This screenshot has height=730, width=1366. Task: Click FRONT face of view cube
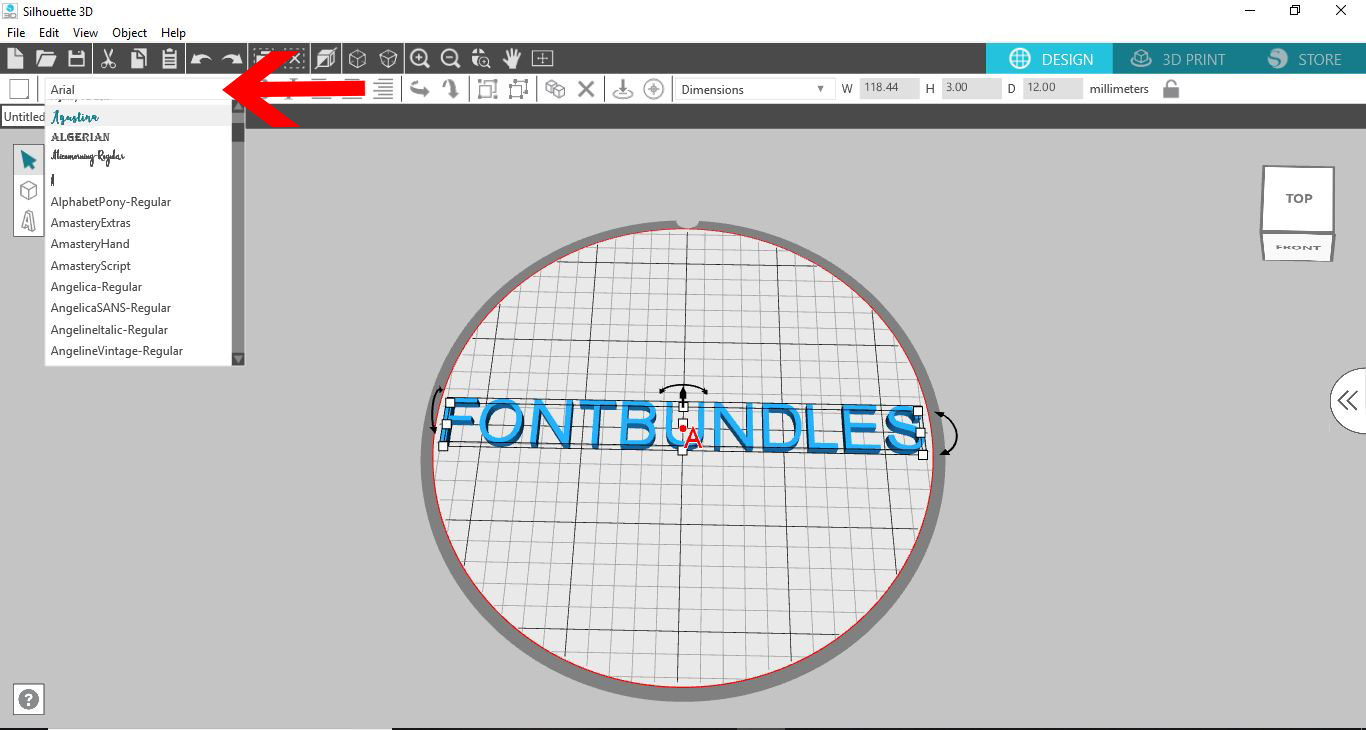pos(1298,247)
